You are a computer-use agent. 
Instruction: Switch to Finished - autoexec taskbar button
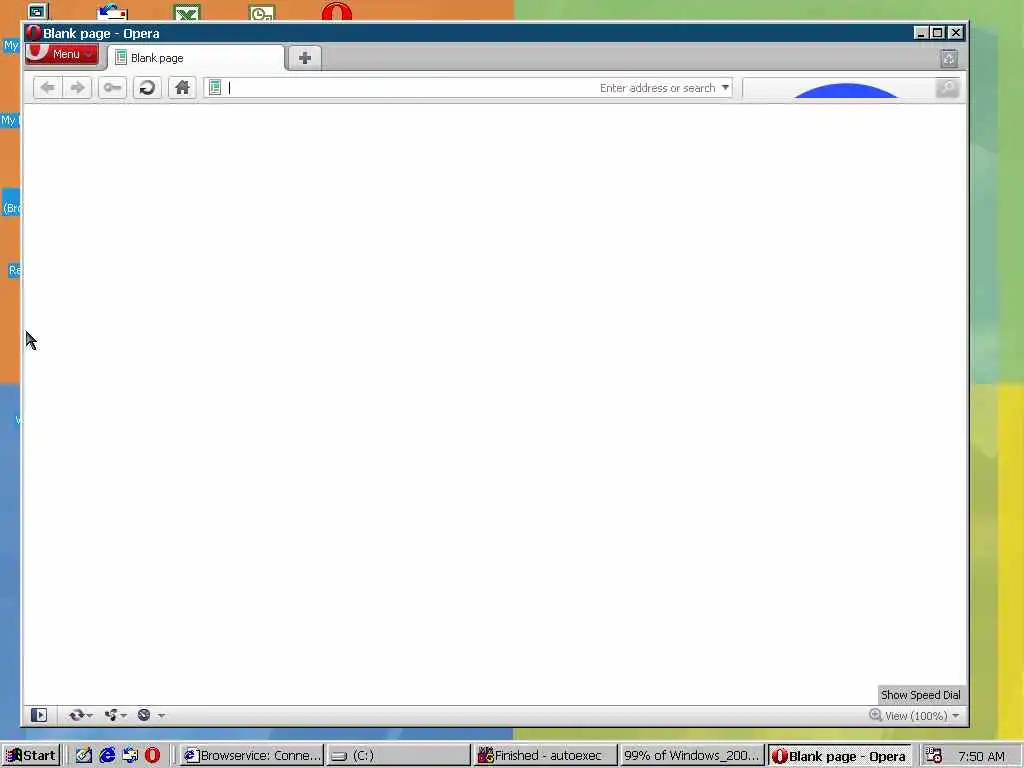(545, 756)
